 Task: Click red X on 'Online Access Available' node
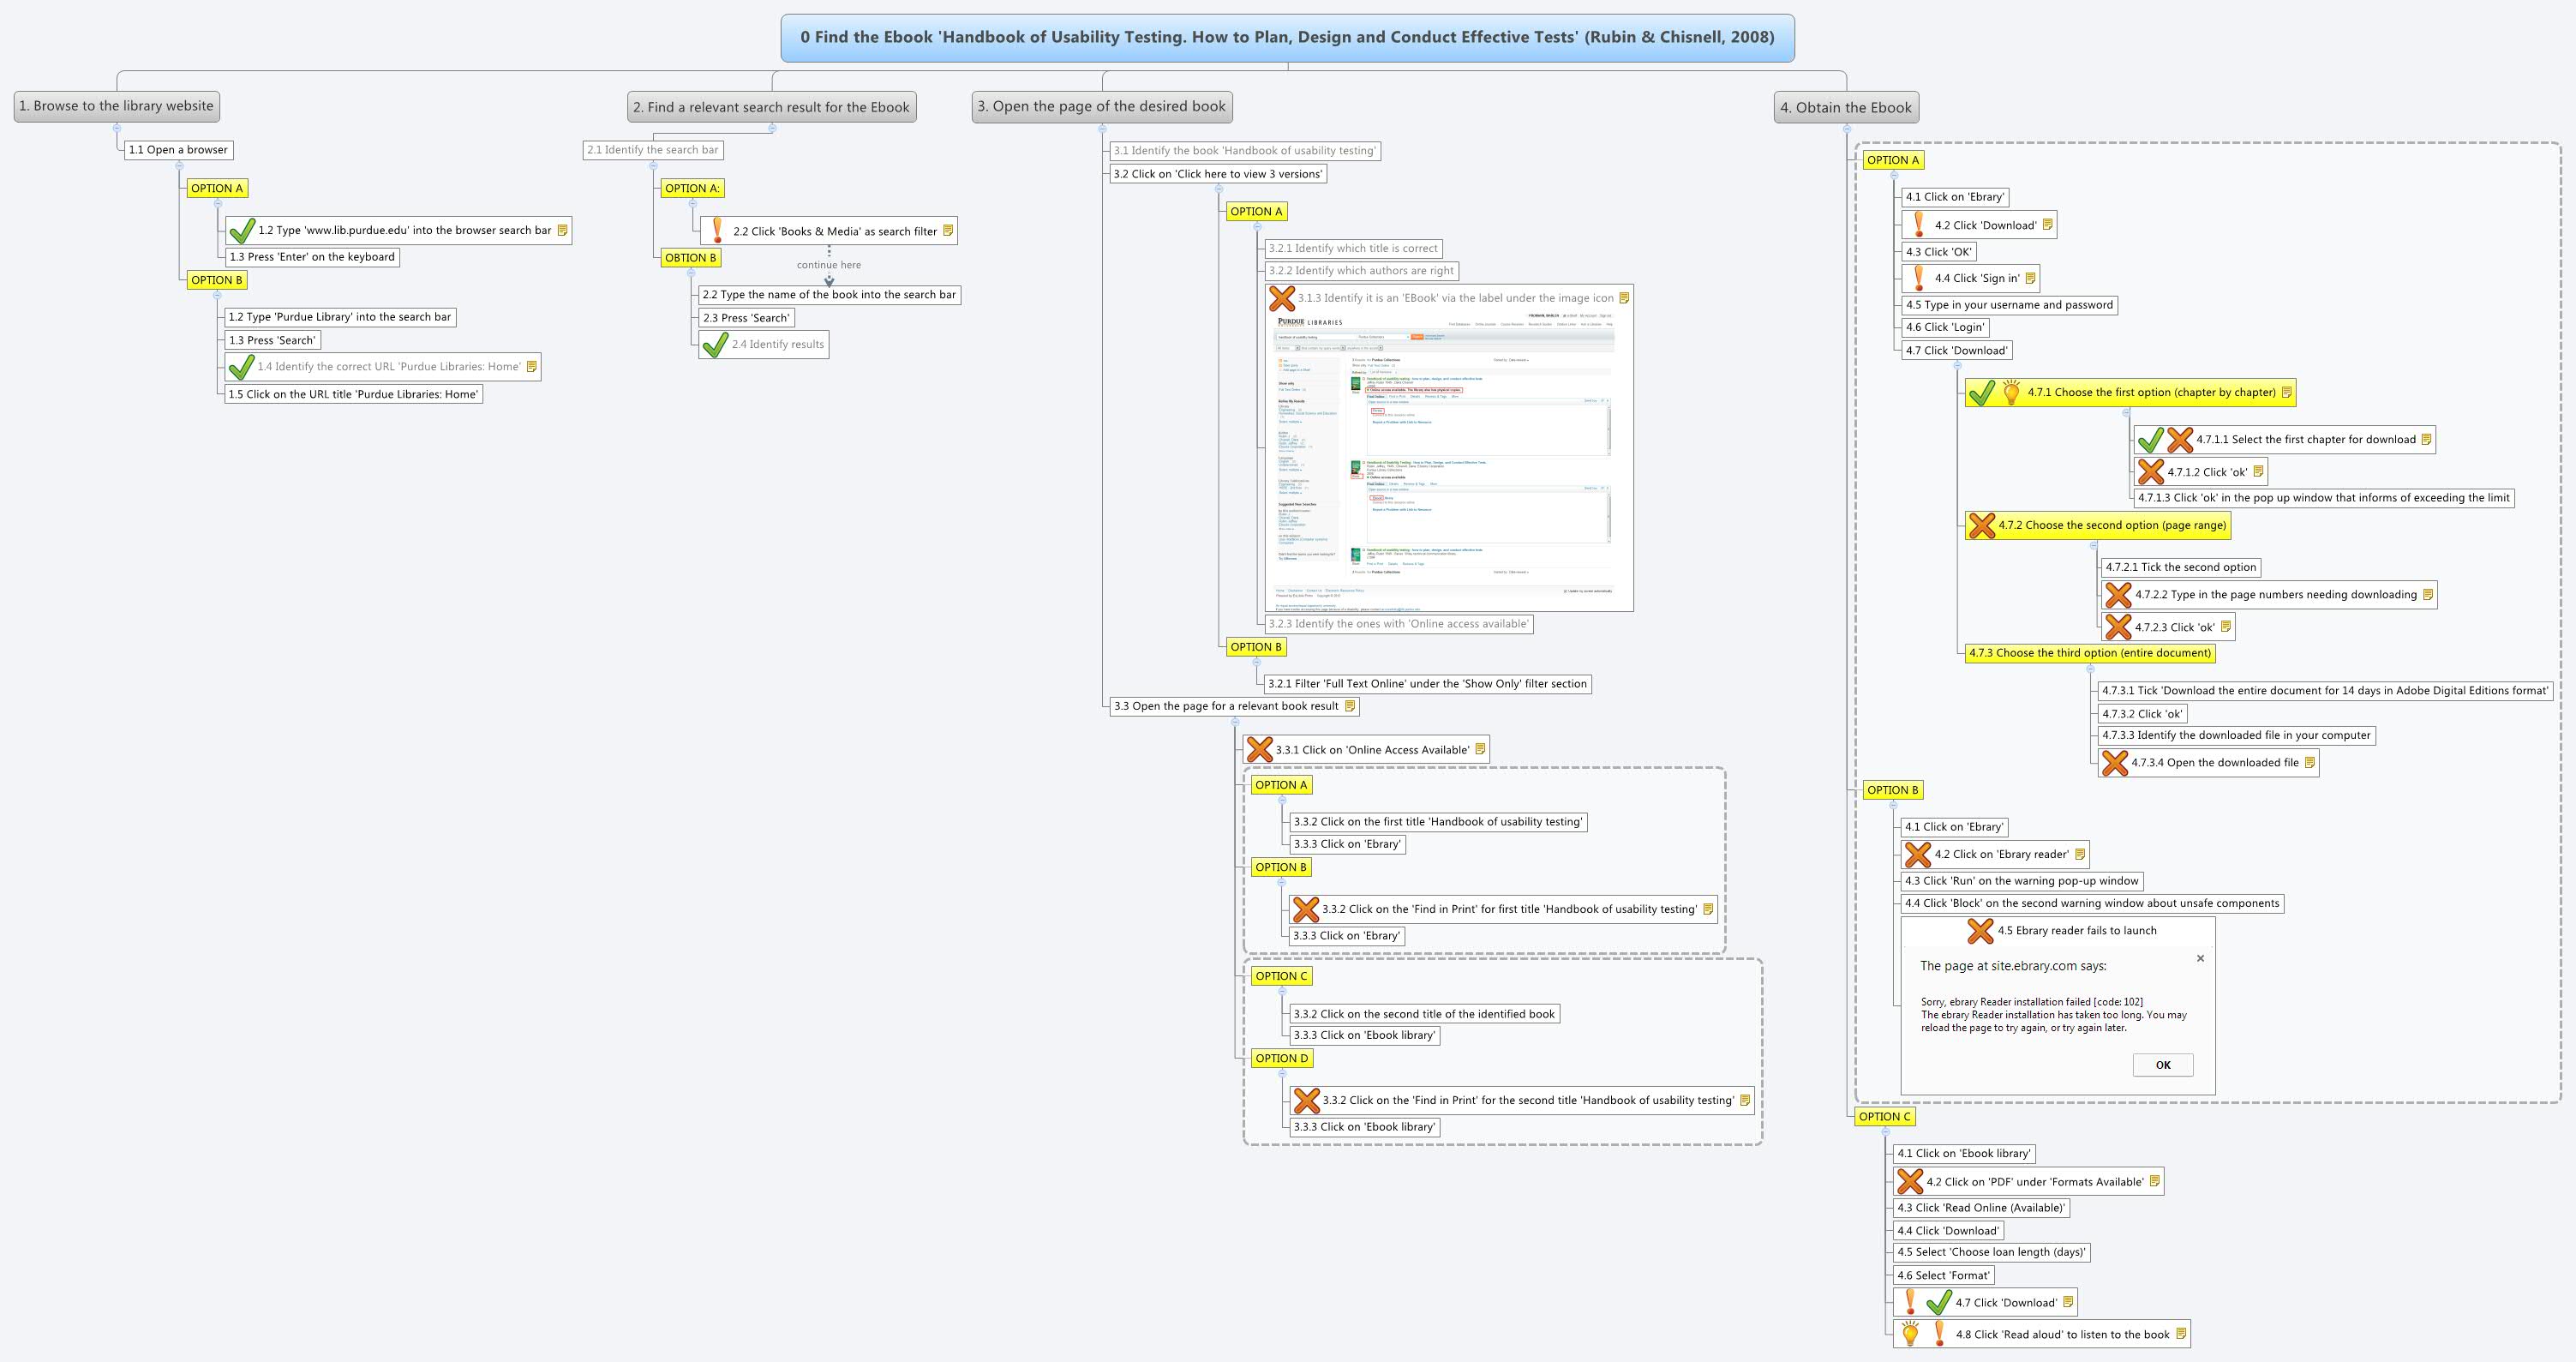tap(1259, 750)
